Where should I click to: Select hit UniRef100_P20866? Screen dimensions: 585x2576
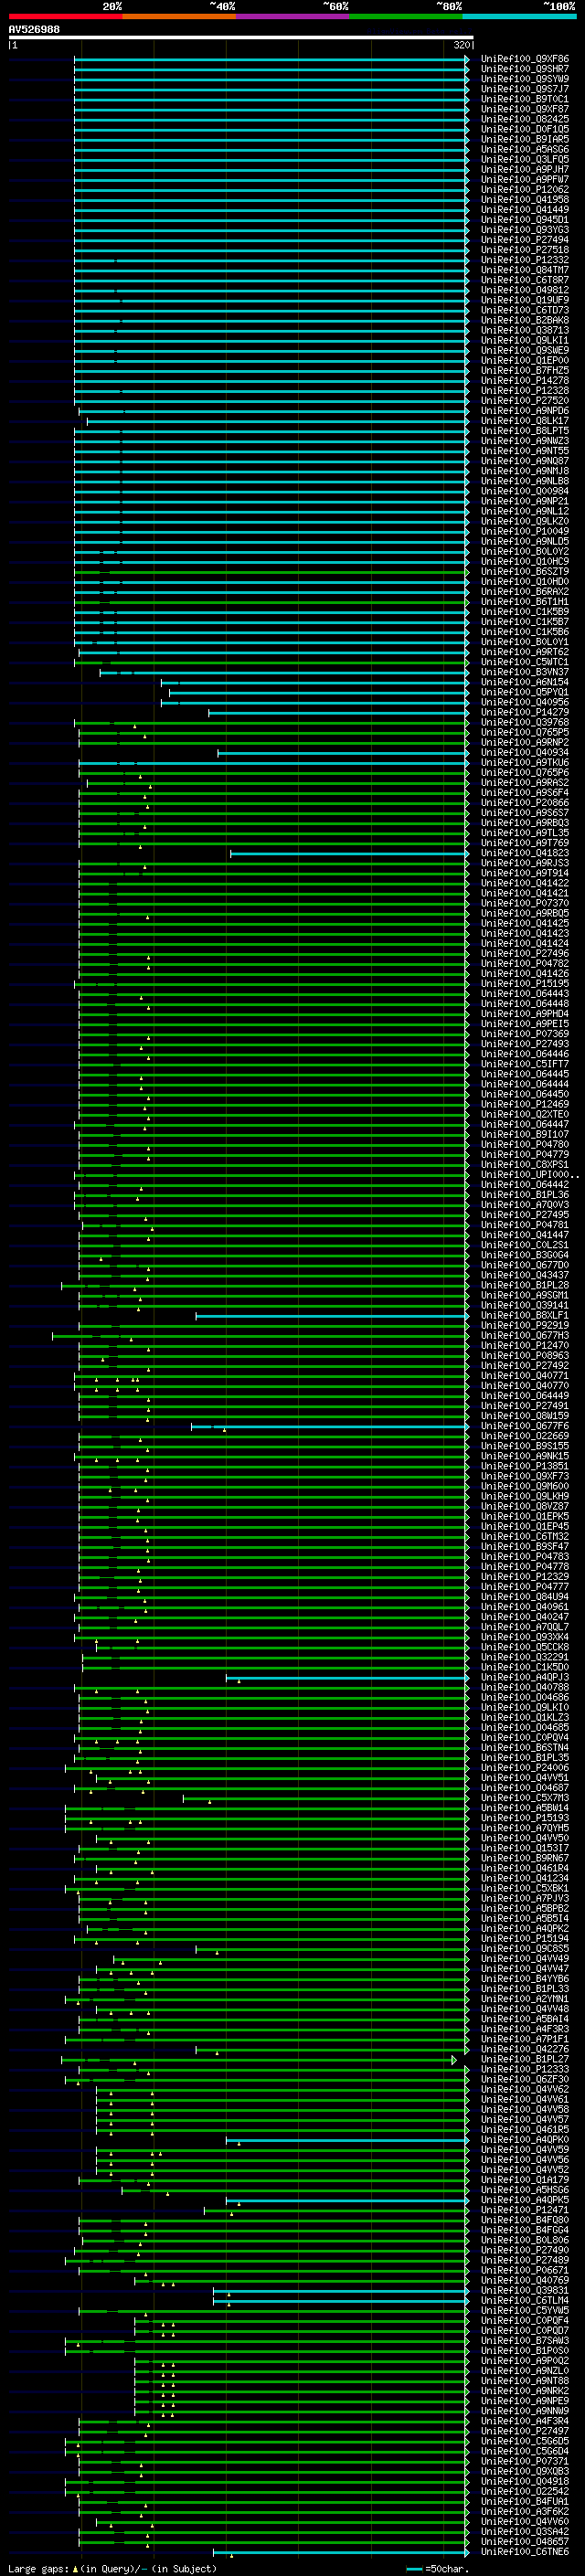pyautogui.click(x=525, y=803)
